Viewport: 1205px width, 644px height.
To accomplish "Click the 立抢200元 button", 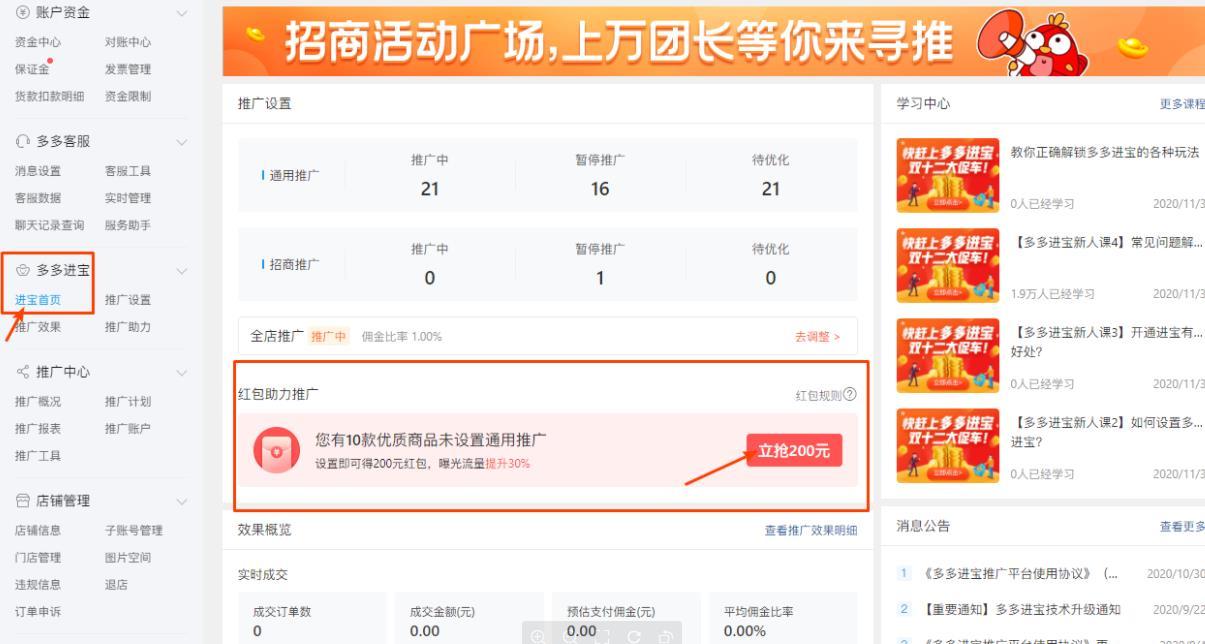I will point(794,451).
